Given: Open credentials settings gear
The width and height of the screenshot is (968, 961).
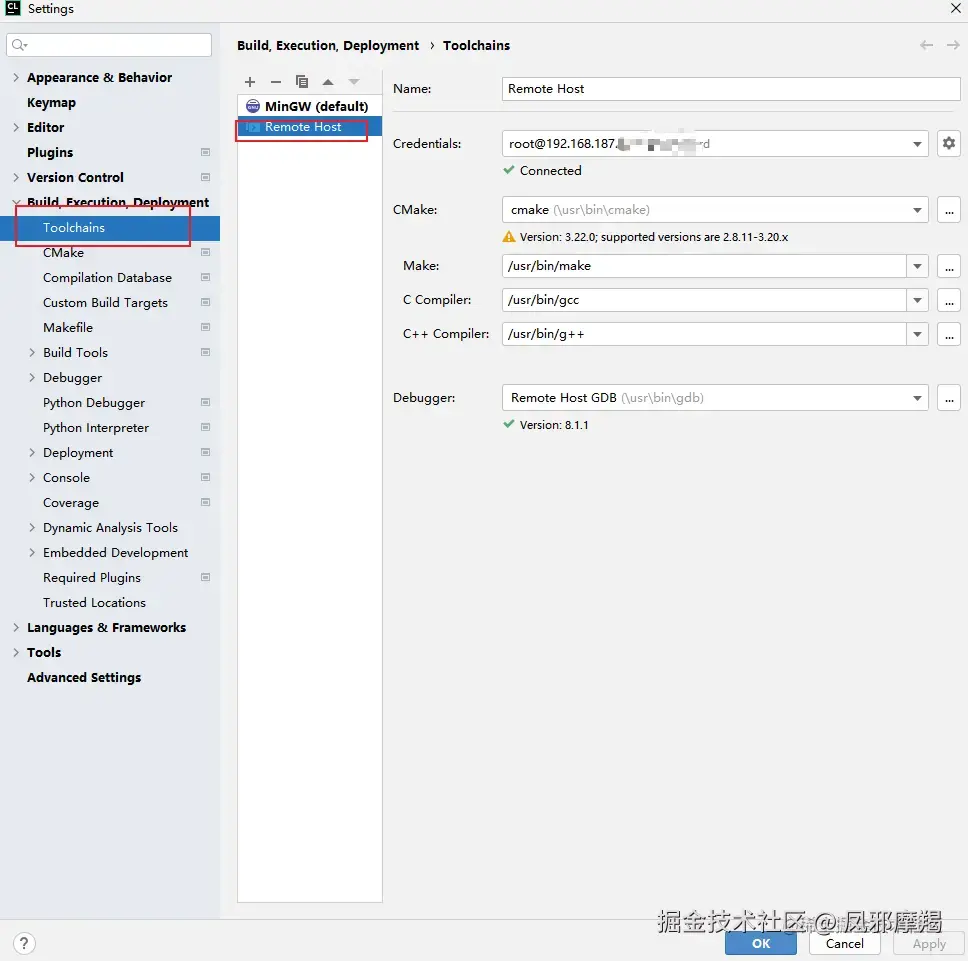Looking at the screenshot, I should coord(949,144).
